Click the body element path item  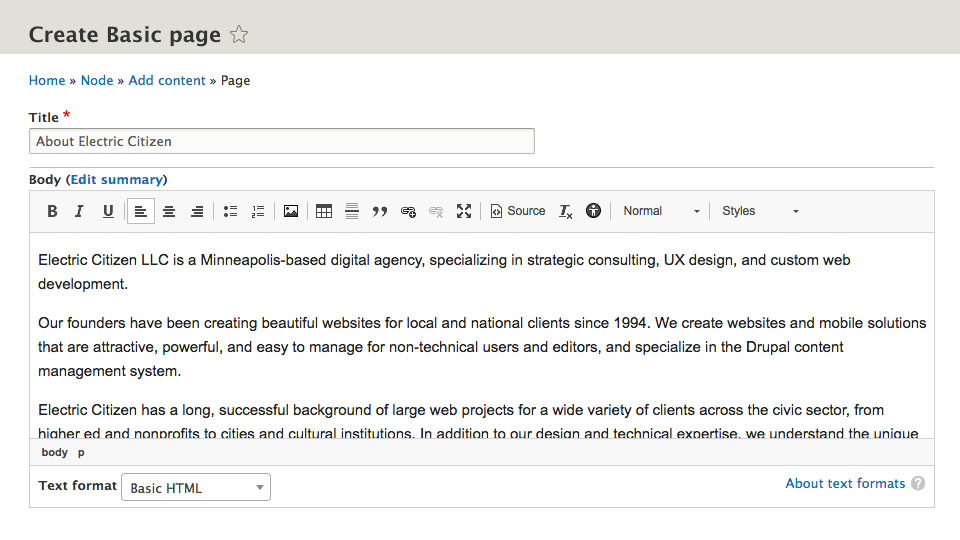[x=54, y=452]
